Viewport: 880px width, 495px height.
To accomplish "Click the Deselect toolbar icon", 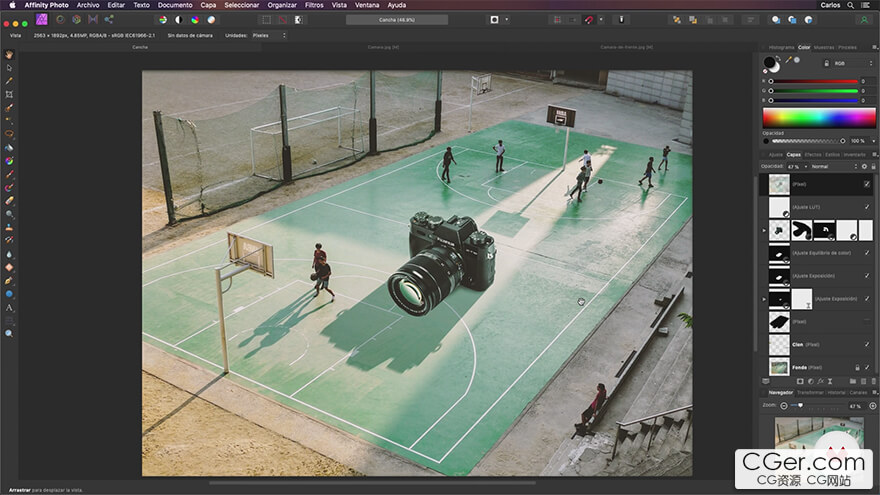I will click(282, 20).
